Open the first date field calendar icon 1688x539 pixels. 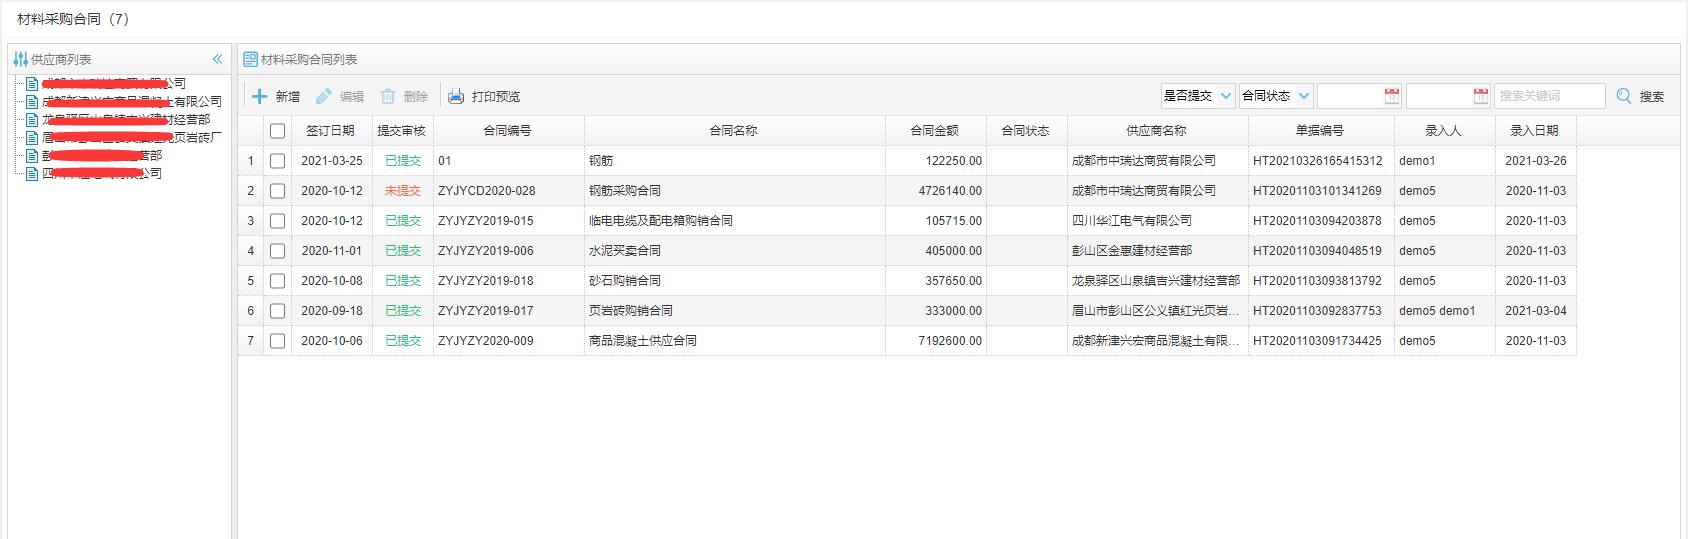(1391, 96)
